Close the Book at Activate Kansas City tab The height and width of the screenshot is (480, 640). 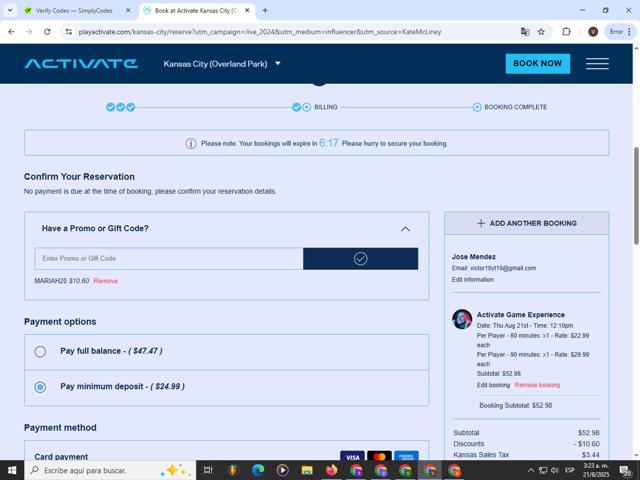[247, 11]
